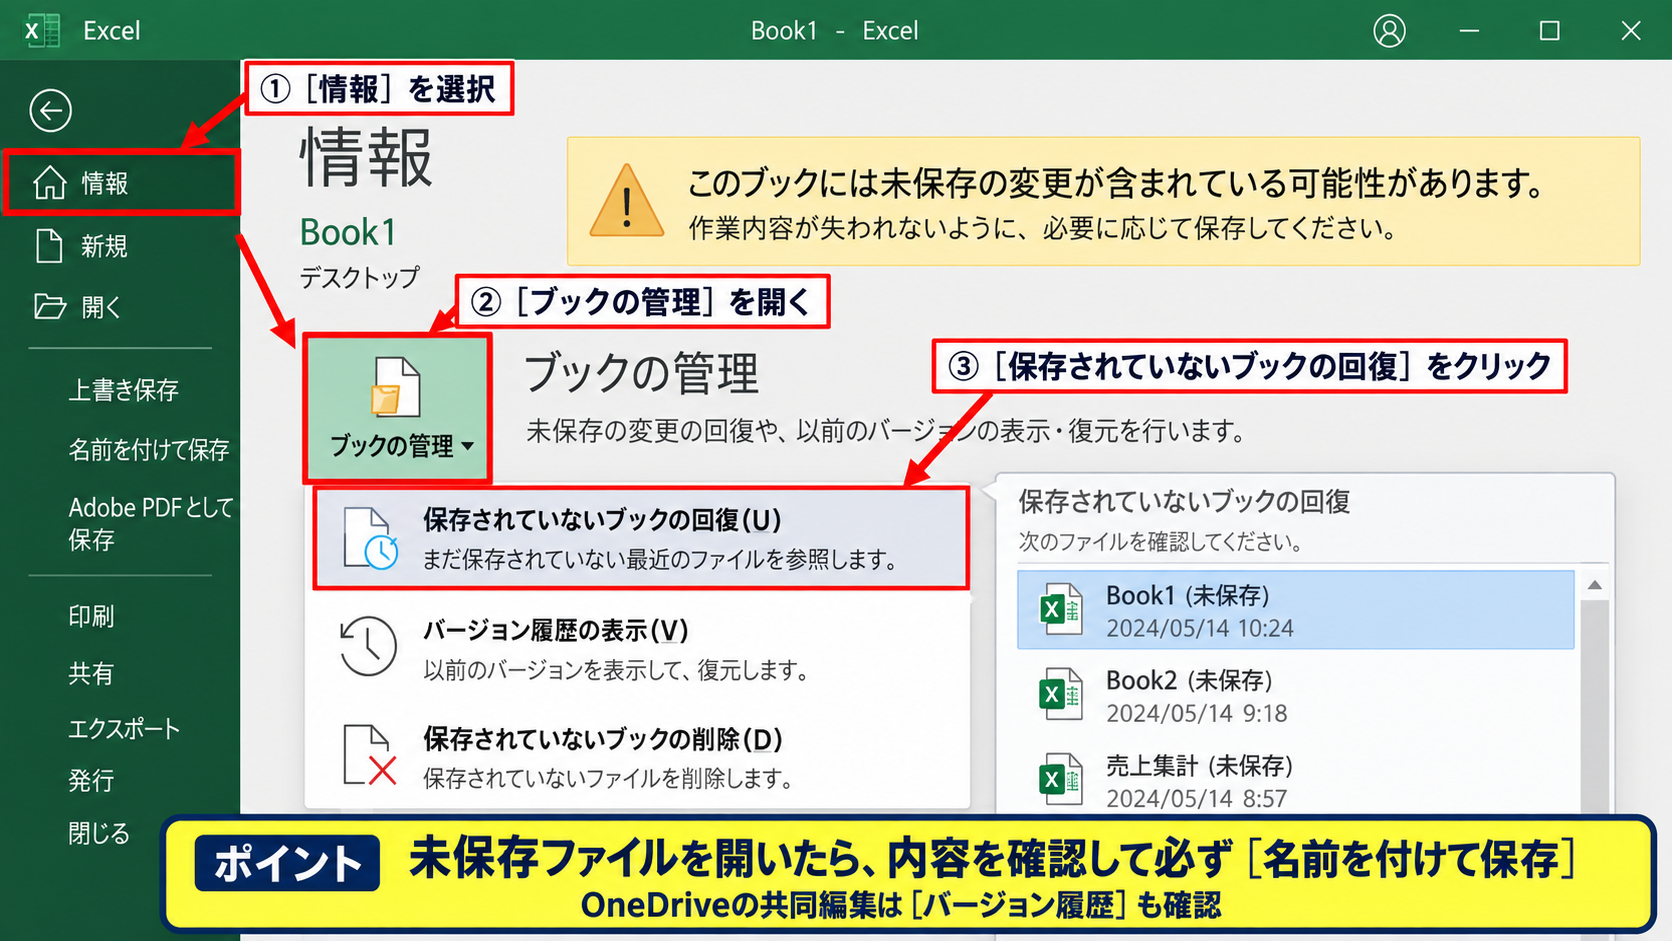Click the new document icon beside 新規
Image resolution: width=1672 pixels, height=941 pixels.
[x=49, y=246]
